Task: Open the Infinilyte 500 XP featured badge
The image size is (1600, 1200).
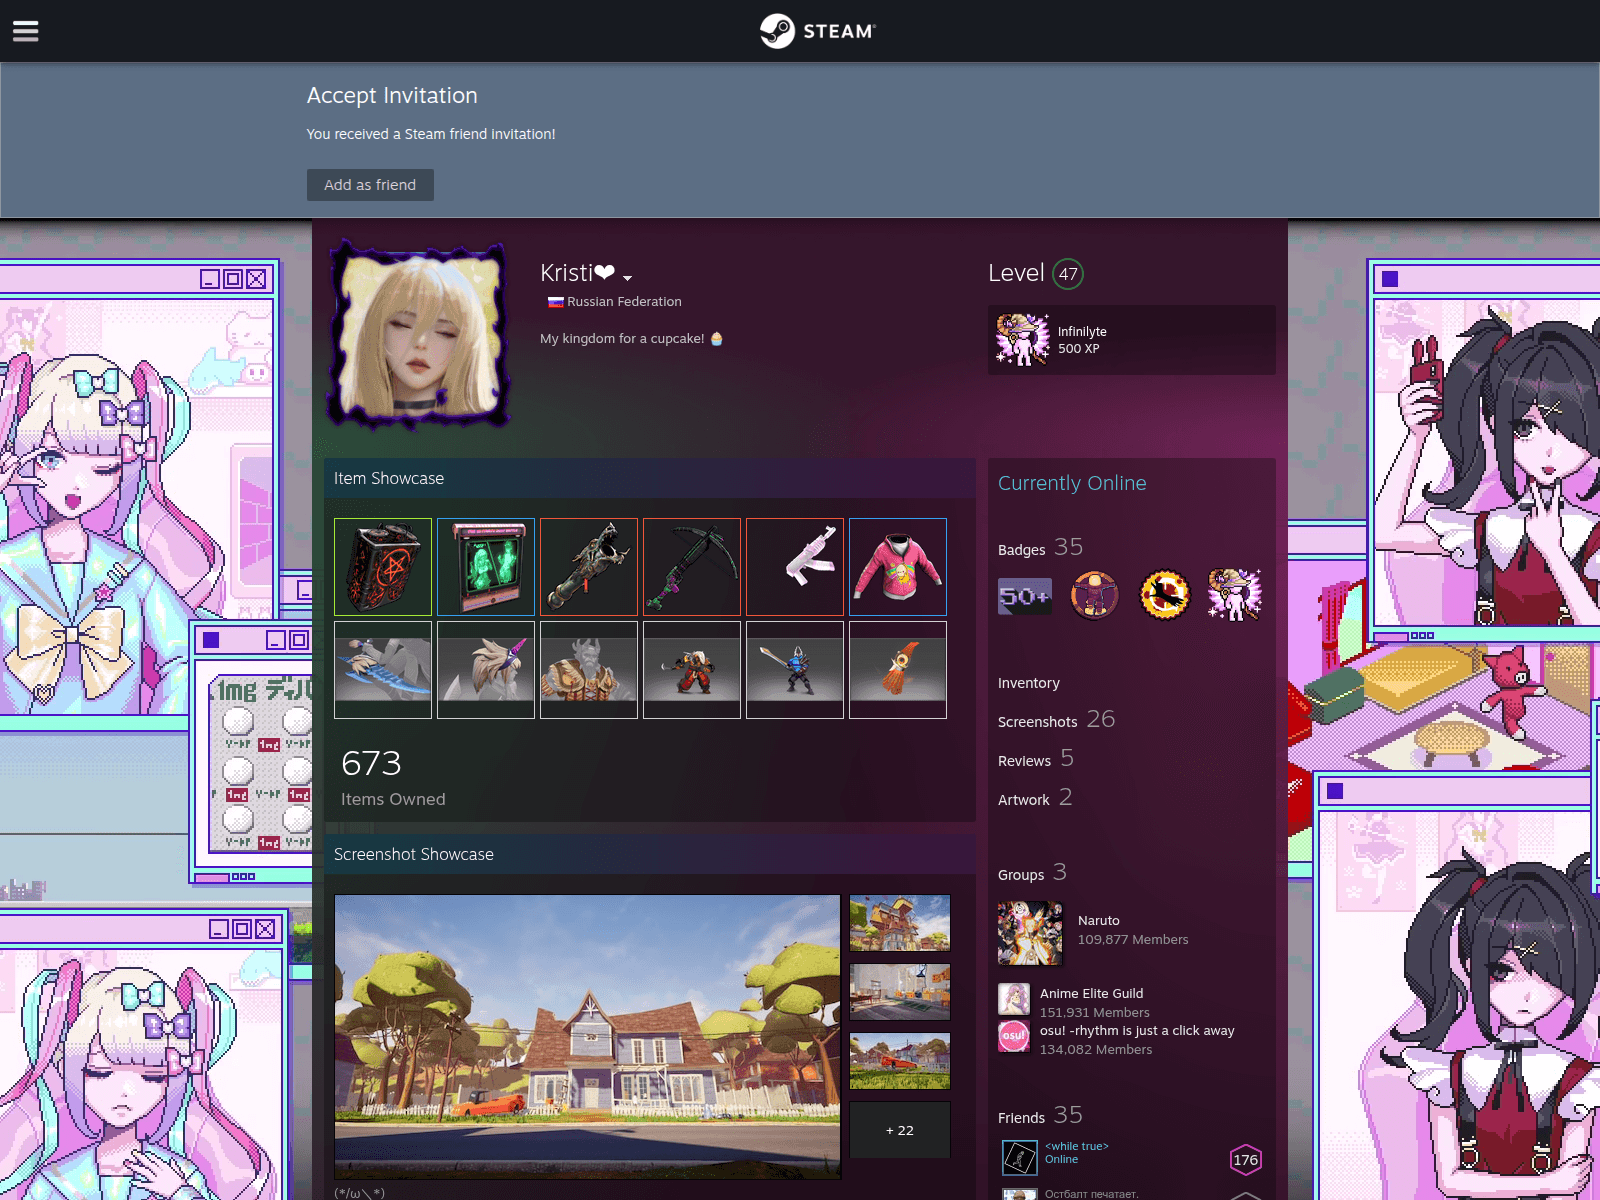Action: pyautogui.click(x=1131, y=340)
